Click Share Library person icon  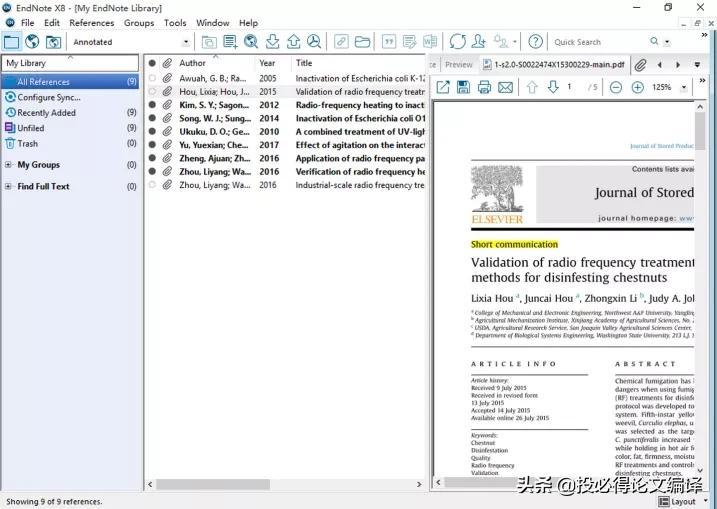479,42
